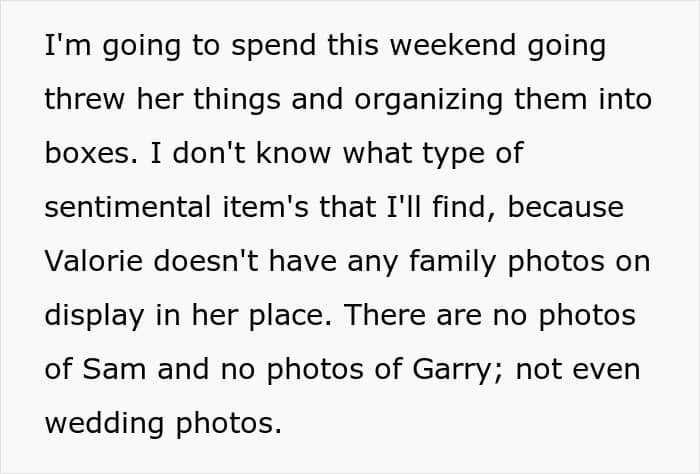Click the word "weekend" in the first line
Screen dimensions: 700x474
coord(453,45)
